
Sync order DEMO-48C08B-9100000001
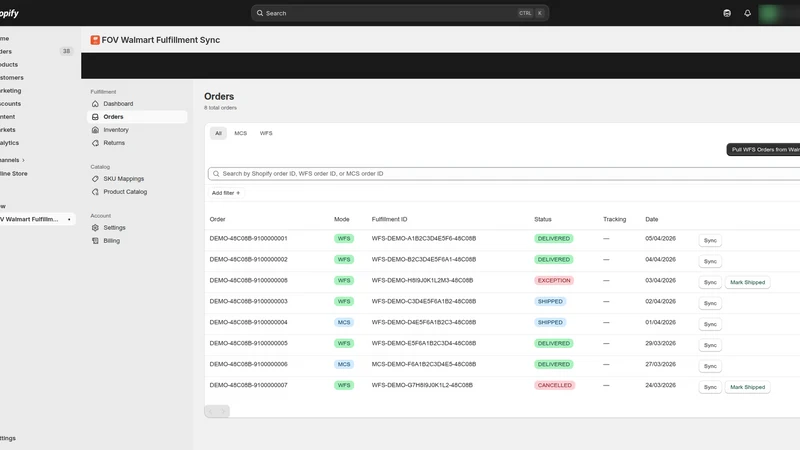pos(710,240)
